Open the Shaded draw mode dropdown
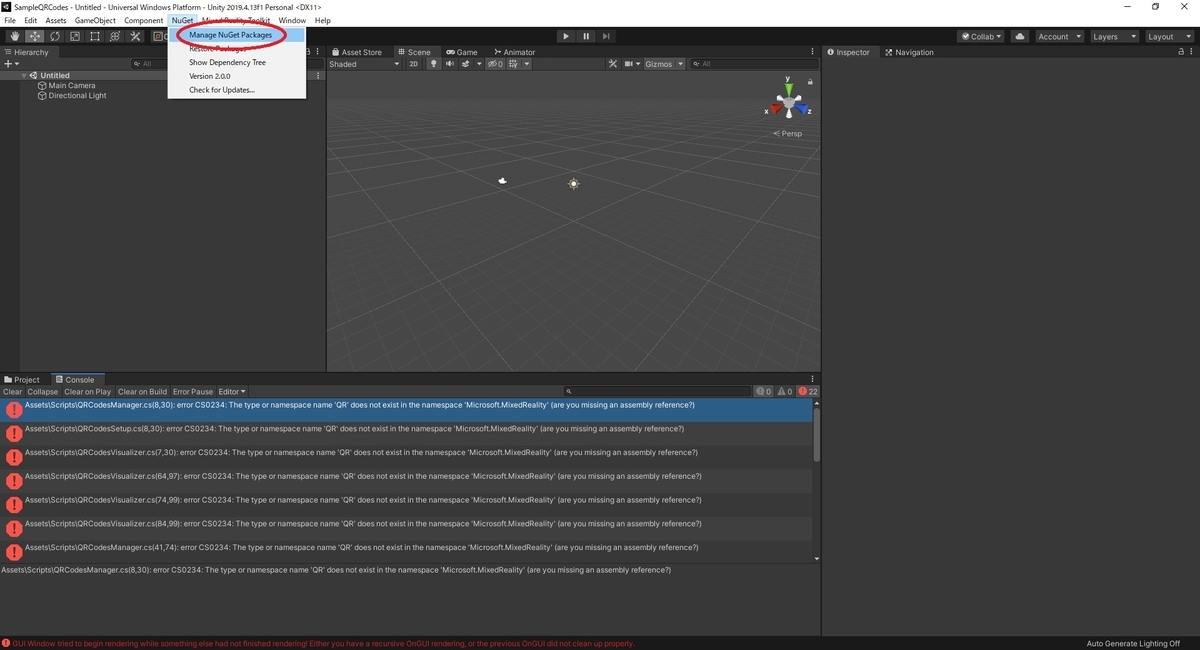 pyautogui.click(x=363, y=64)
